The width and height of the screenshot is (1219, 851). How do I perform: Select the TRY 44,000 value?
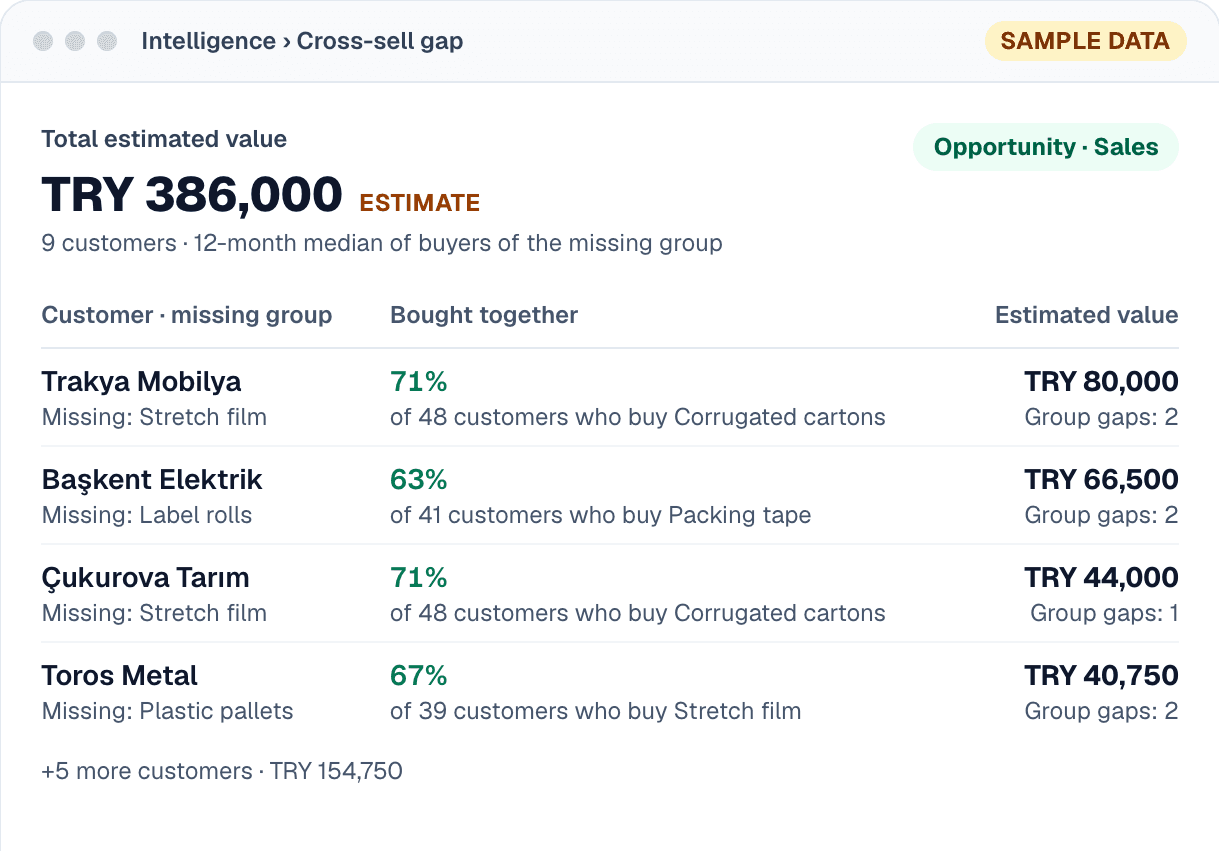(1102, 577)
